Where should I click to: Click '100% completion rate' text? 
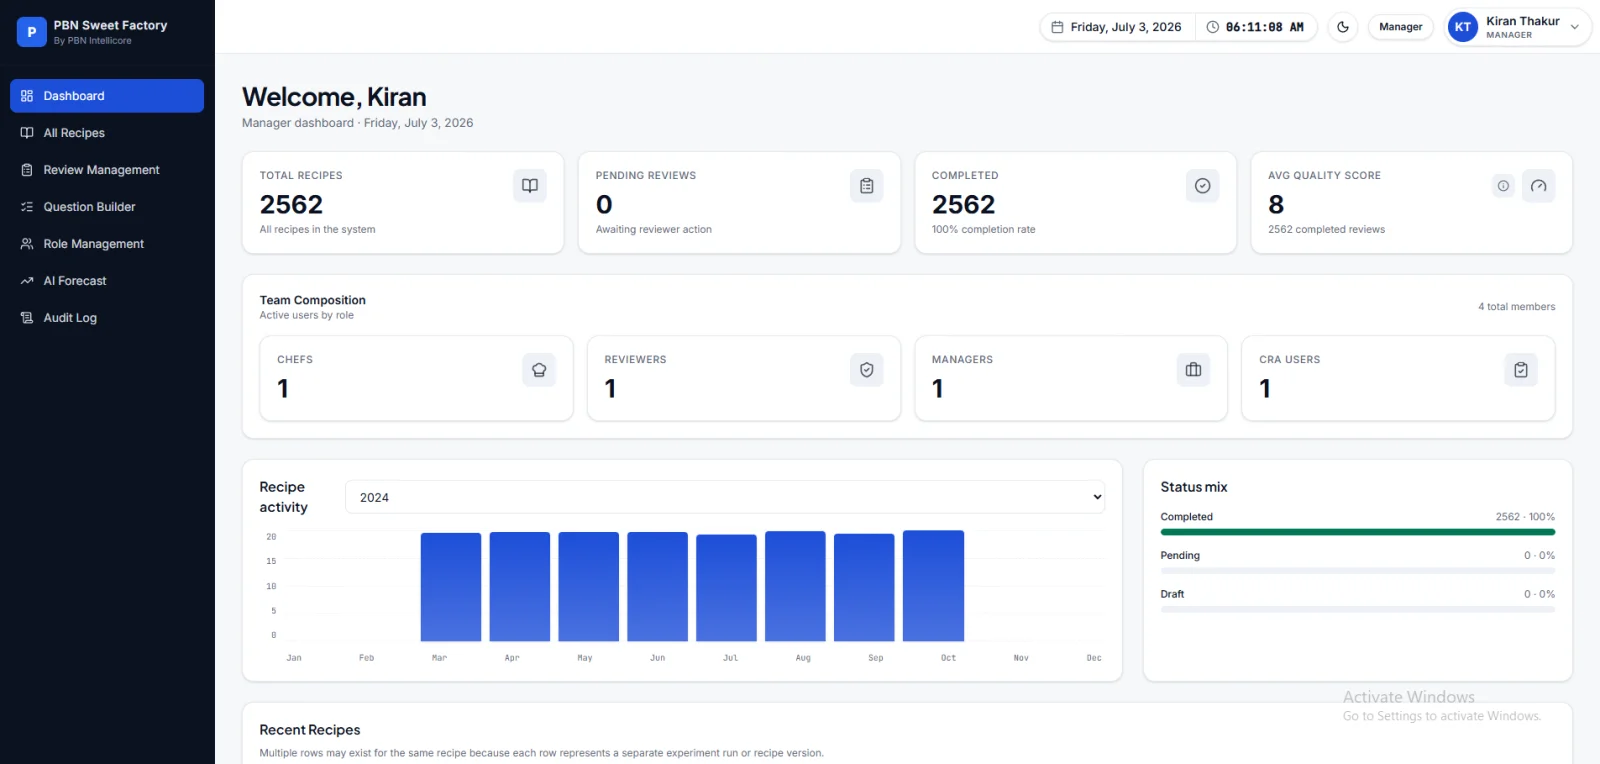click(984, 230)
